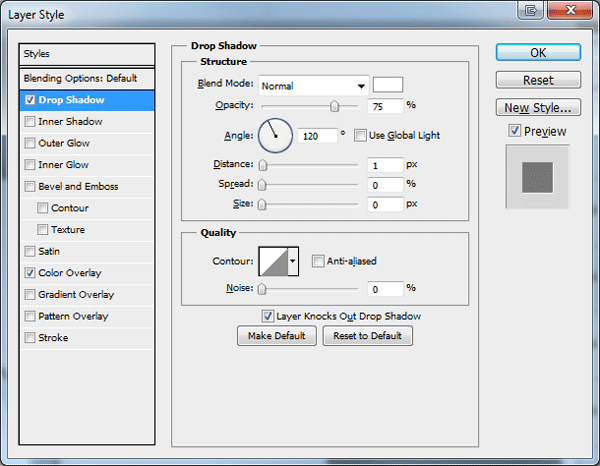
Task: Tick the Contour sub-option checkbox
Action: point(42,208)
